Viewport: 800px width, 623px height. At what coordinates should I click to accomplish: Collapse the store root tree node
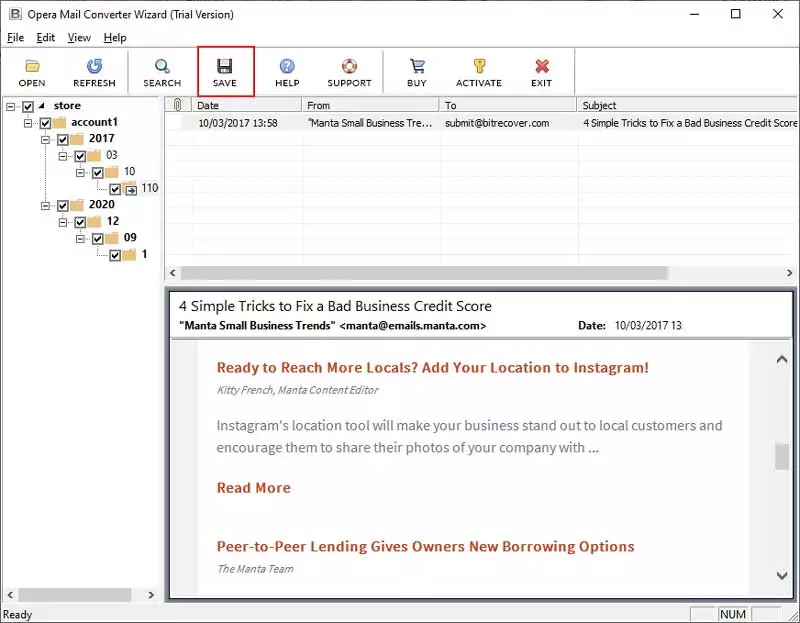(10, 106)
